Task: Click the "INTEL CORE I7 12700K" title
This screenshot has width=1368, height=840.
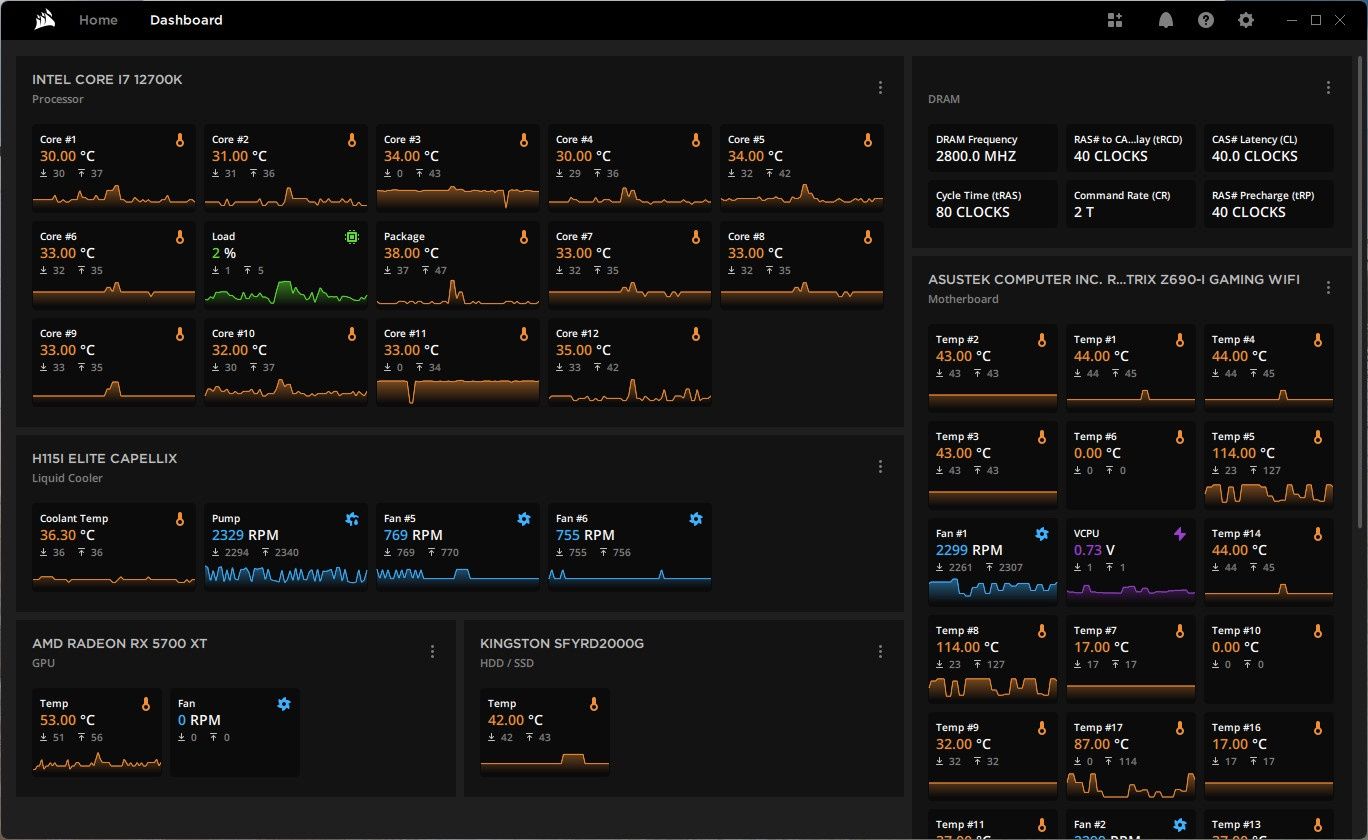Action: click(107, 80)
